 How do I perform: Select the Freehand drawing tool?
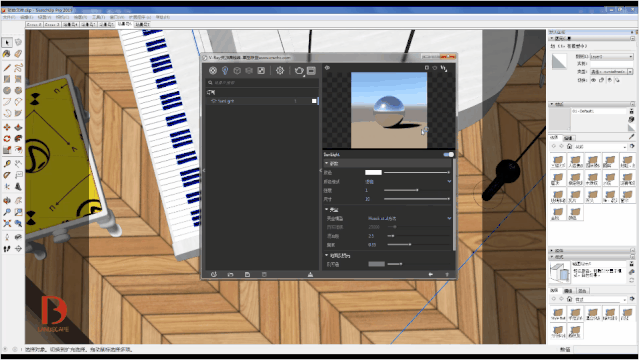point(18,68)
